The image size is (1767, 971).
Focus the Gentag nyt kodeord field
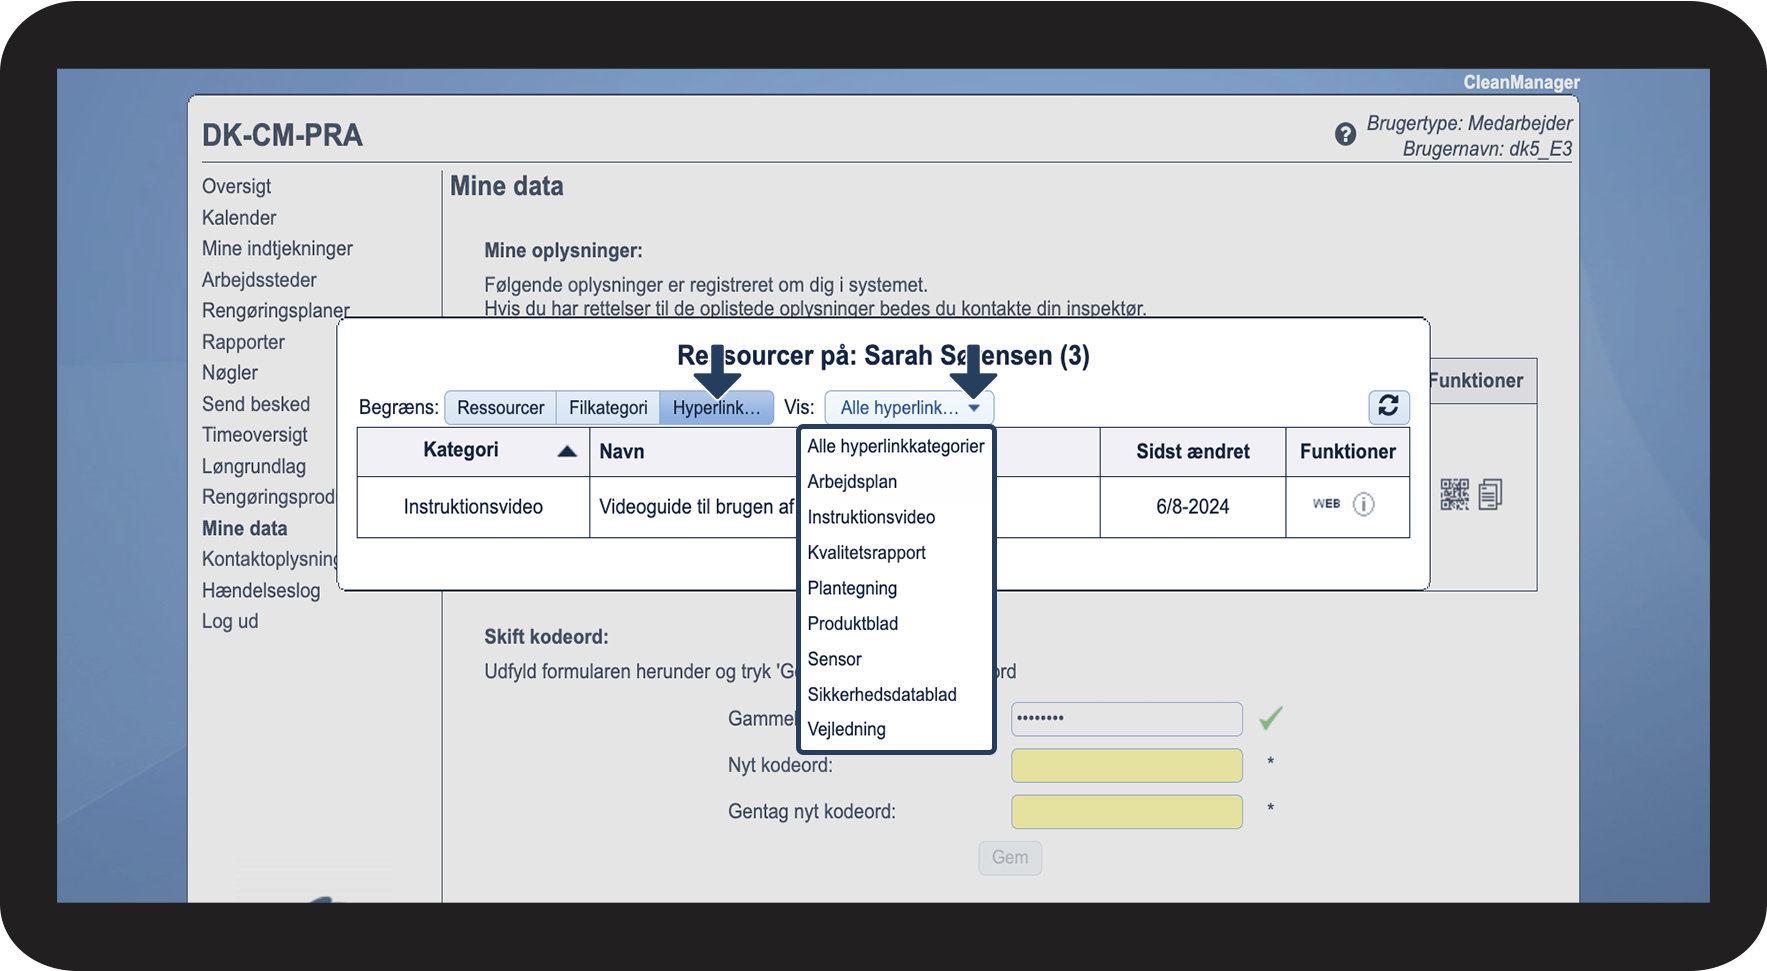click(x=1126, y=812)
